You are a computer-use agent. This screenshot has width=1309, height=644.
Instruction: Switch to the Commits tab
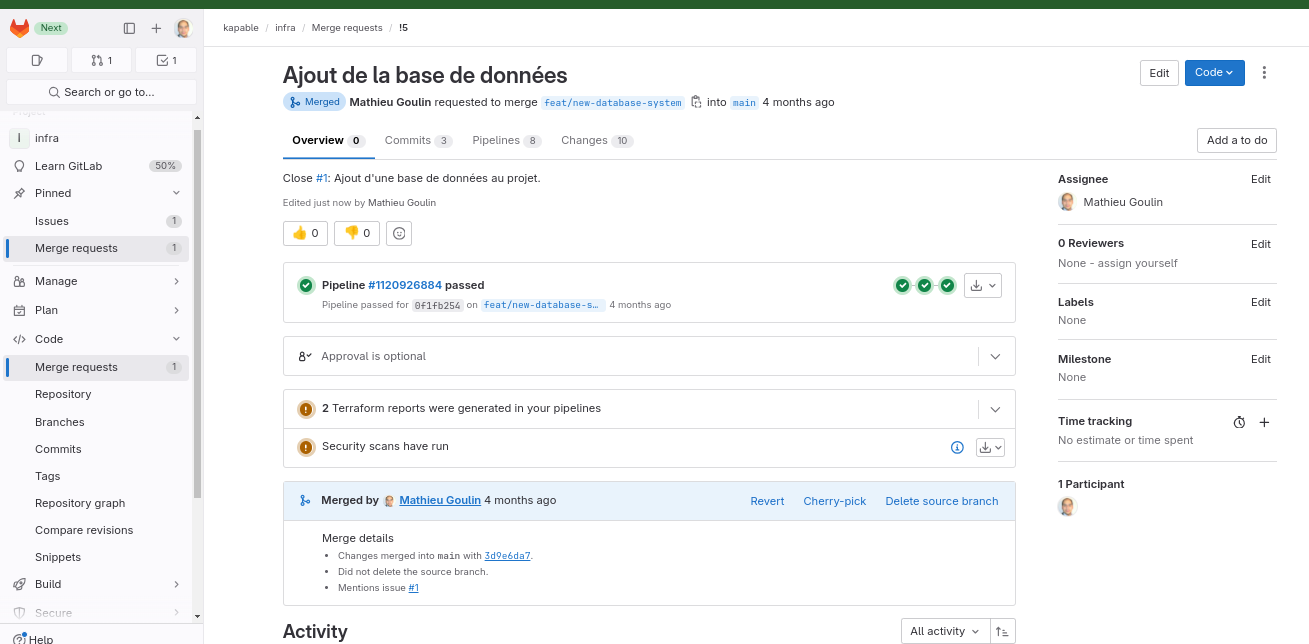click(411, 140)
